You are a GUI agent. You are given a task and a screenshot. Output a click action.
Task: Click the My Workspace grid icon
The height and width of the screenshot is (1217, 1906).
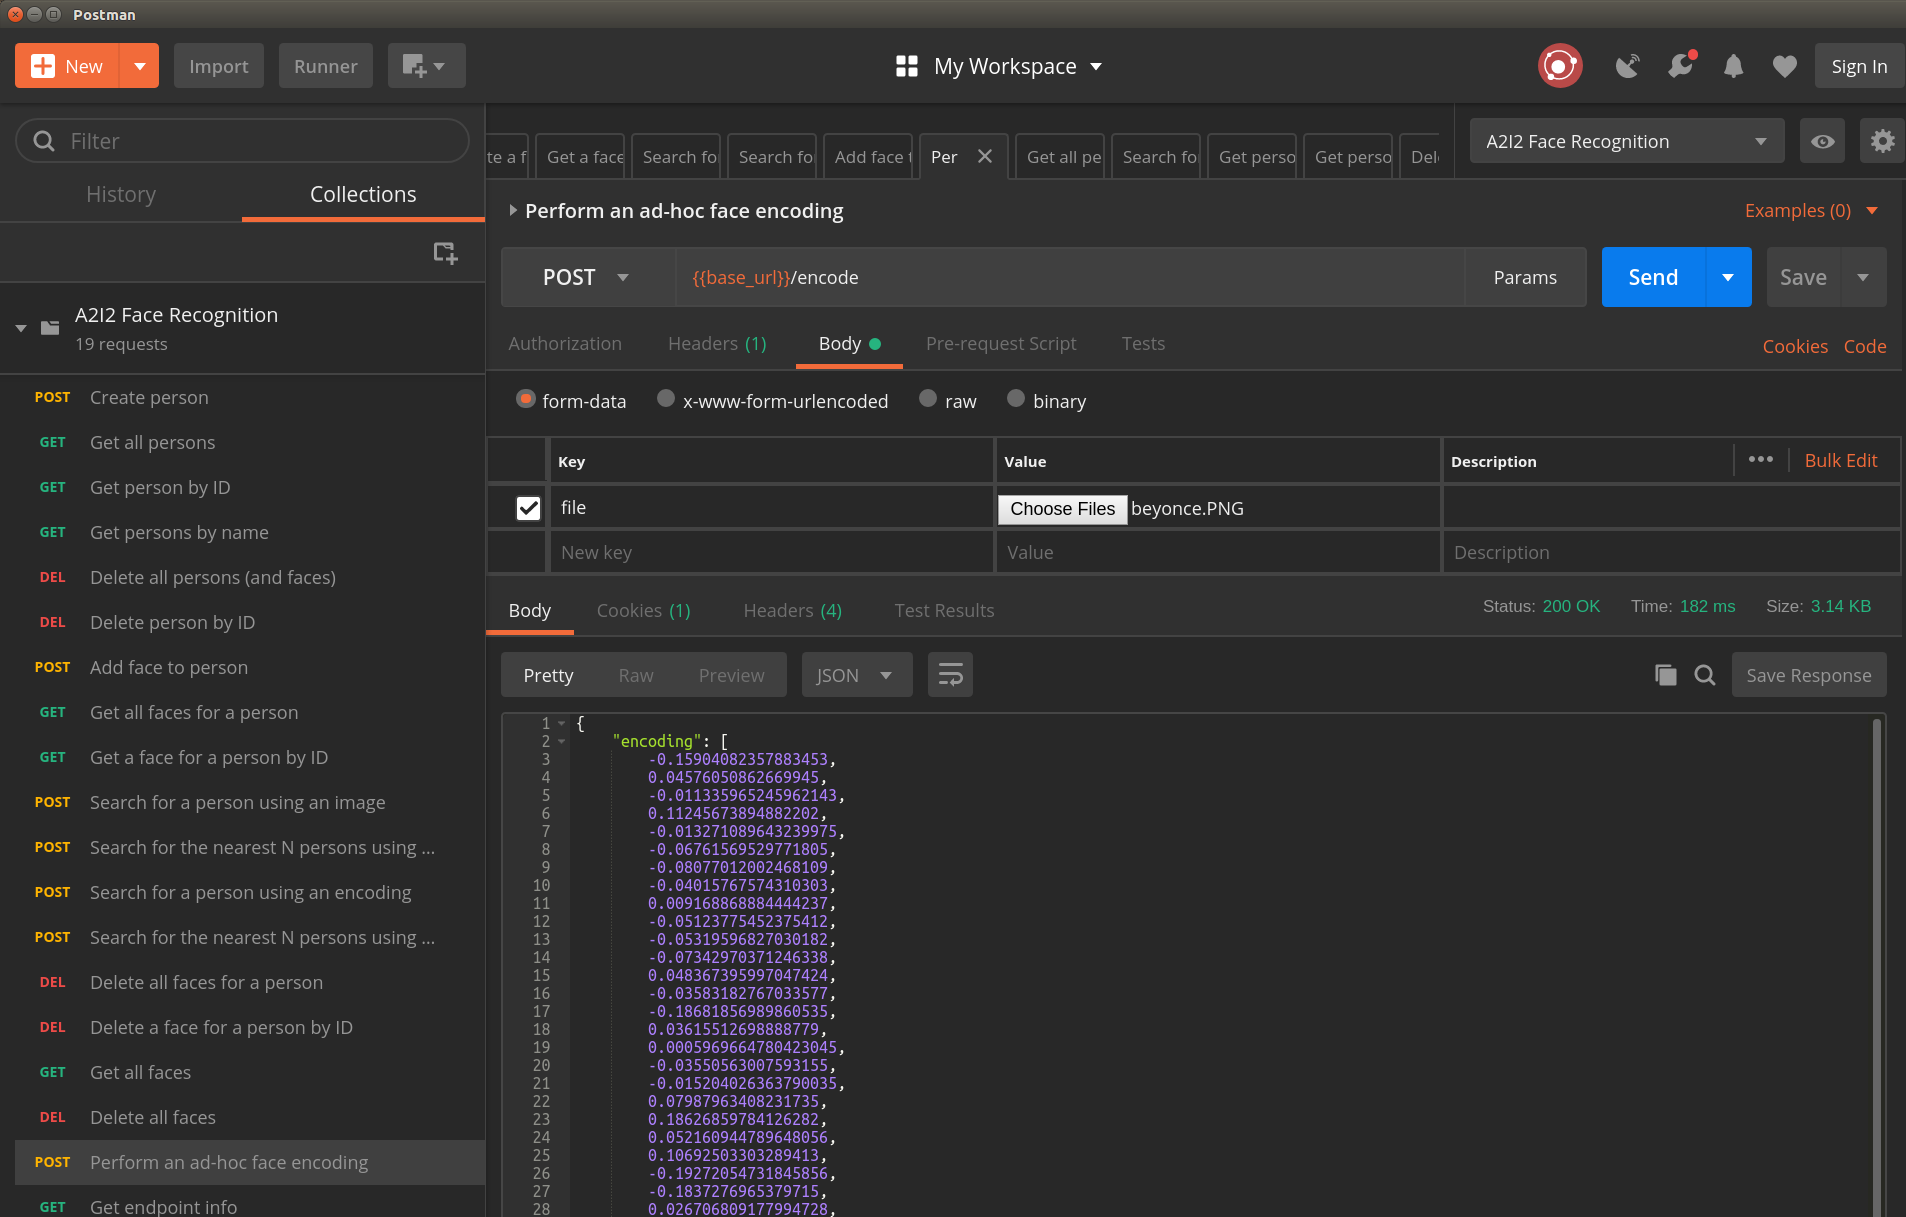(x=906, y=66)
